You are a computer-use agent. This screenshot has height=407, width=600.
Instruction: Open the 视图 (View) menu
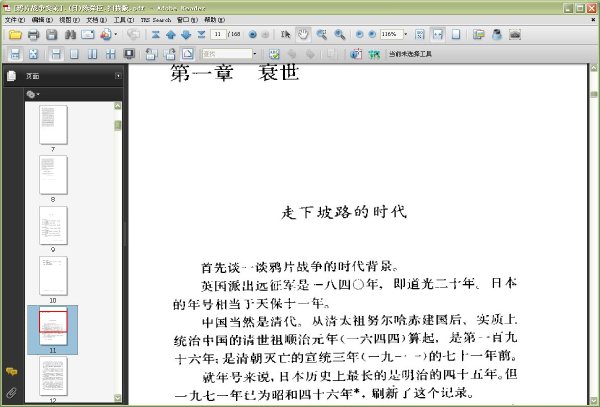pos(69,20)
